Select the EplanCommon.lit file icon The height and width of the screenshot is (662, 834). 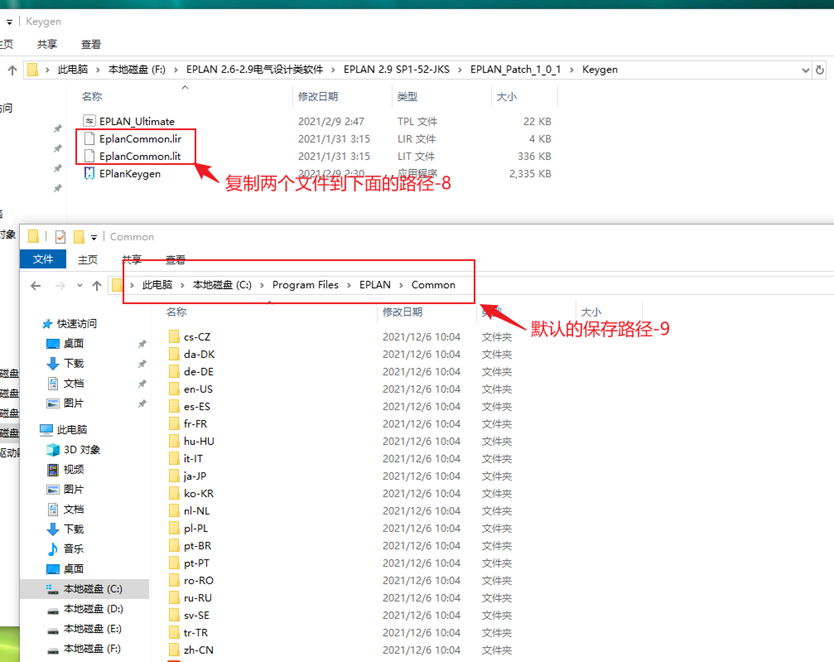89,156
